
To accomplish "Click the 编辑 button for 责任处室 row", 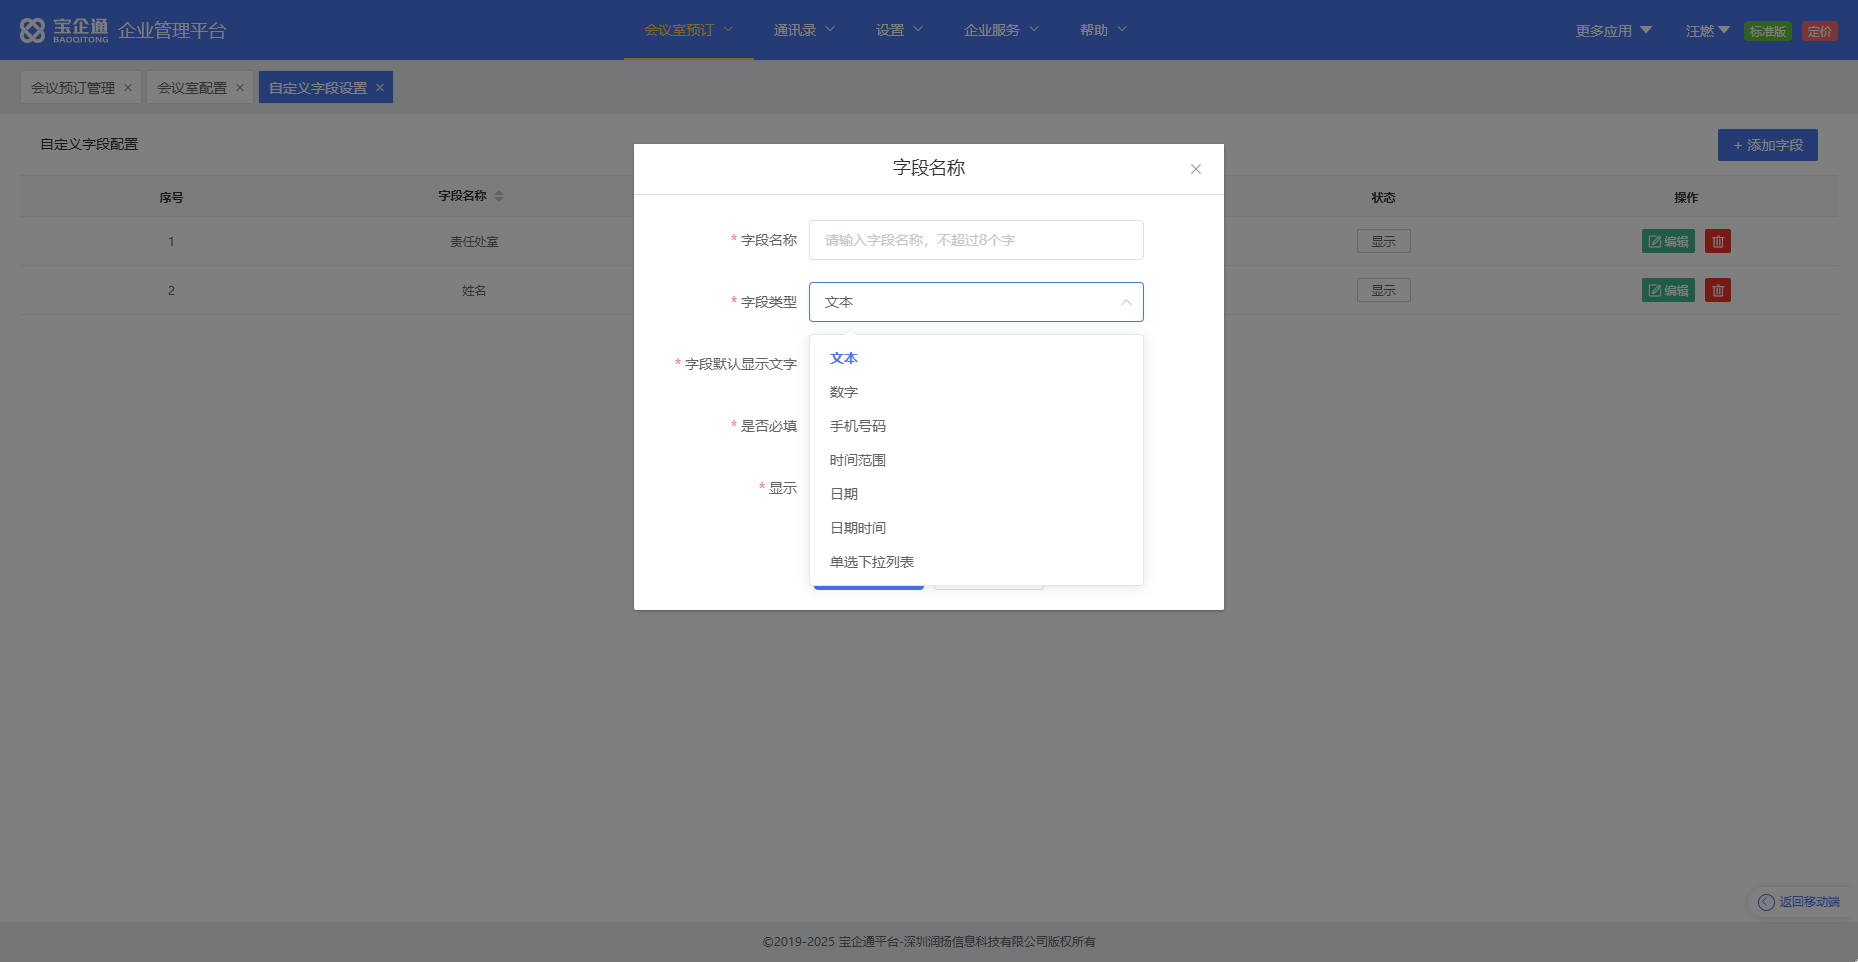I will (x=1667, y=241).
